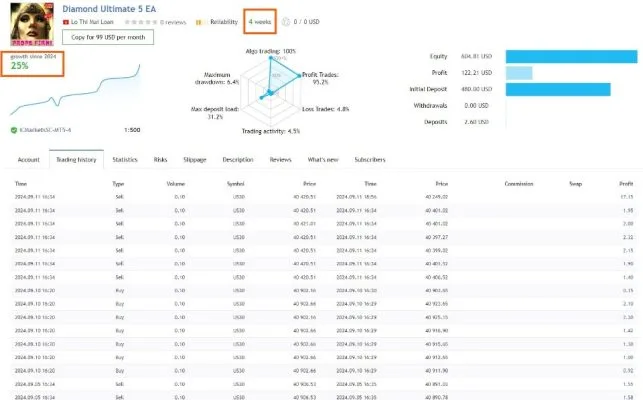This screenshot has height=400, width=643.
Task: Switch to the Statistics tab
Action: click(125, 160)
